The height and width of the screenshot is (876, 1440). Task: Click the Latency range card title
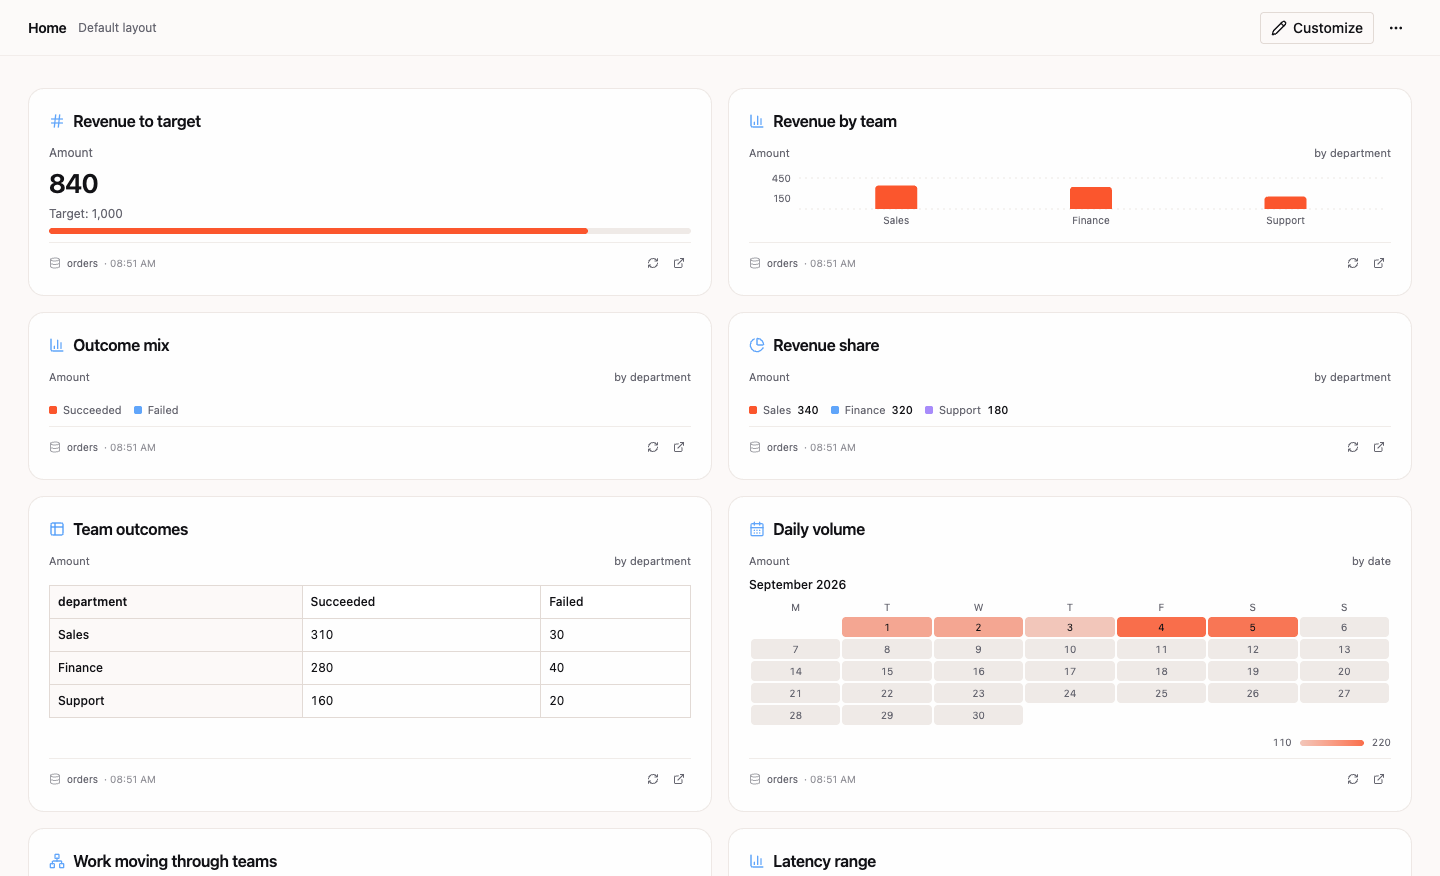coord(824,861)
